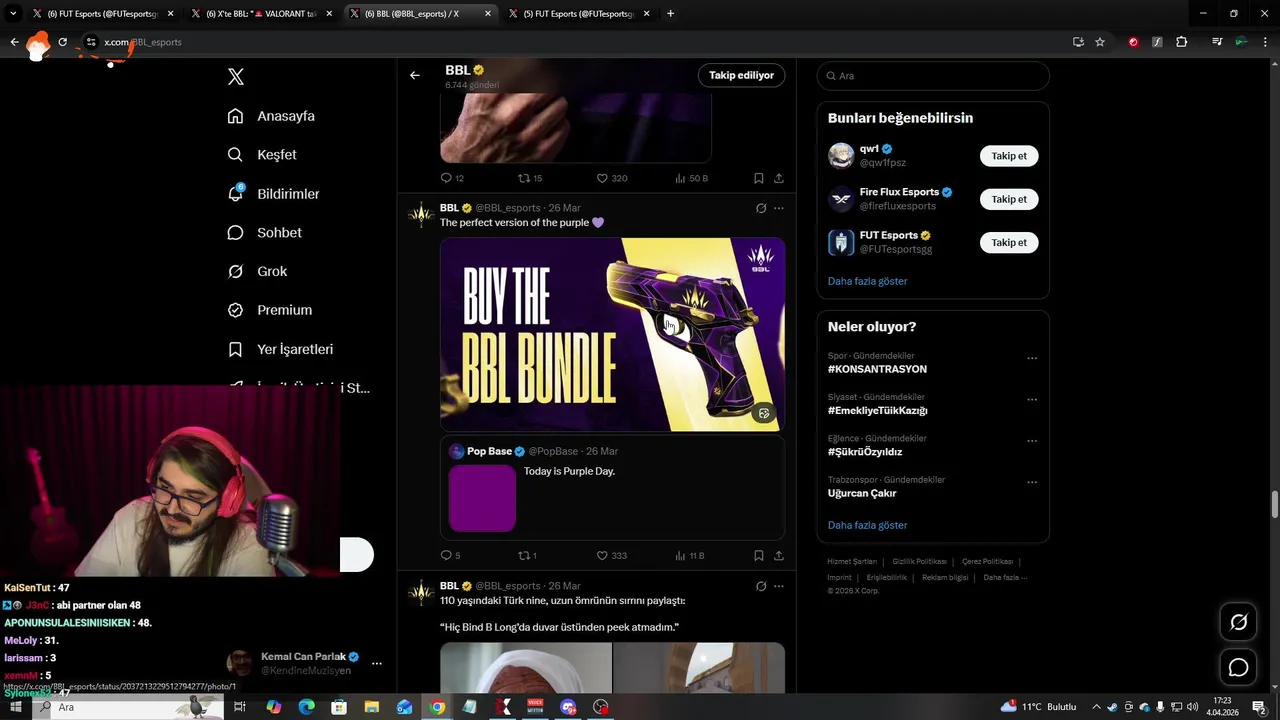The image size is (1280, 720).
Task: Click the Ara search field on X
Action: [x=933, y=76]
